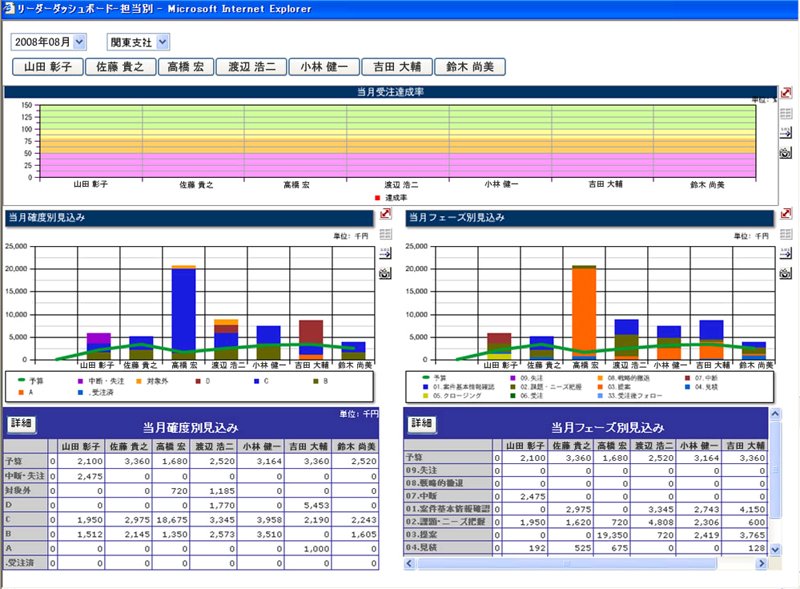Show data table icon for 当月受注達成率 chart
Viewport: 800px width, 589px height.
(x=786, y=113)
